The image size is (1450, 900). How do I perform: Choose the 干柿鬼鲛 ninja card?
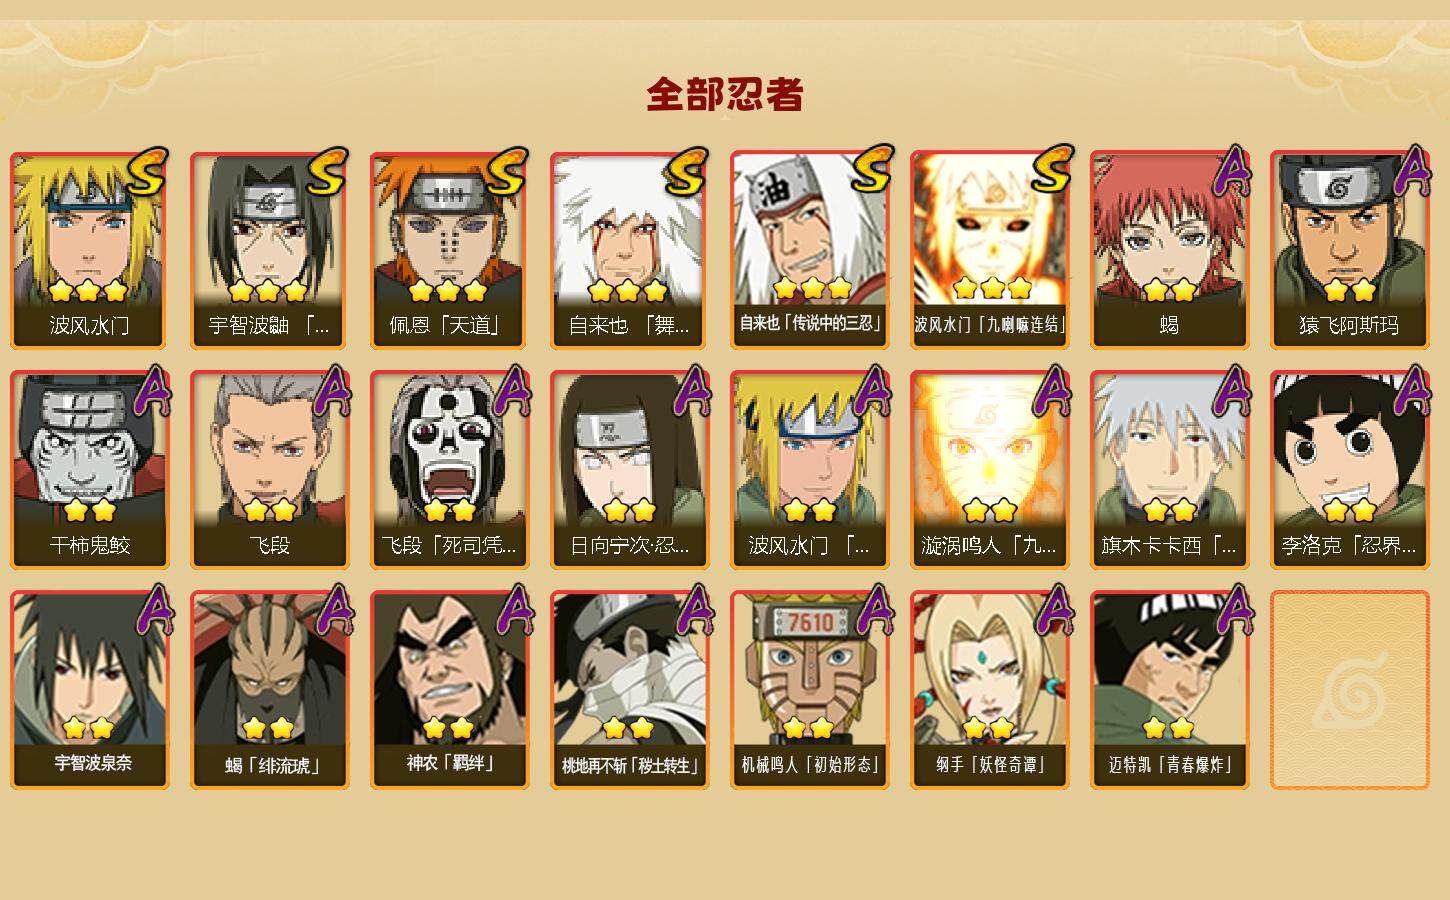pyautogui.click(x=90, y=470)
